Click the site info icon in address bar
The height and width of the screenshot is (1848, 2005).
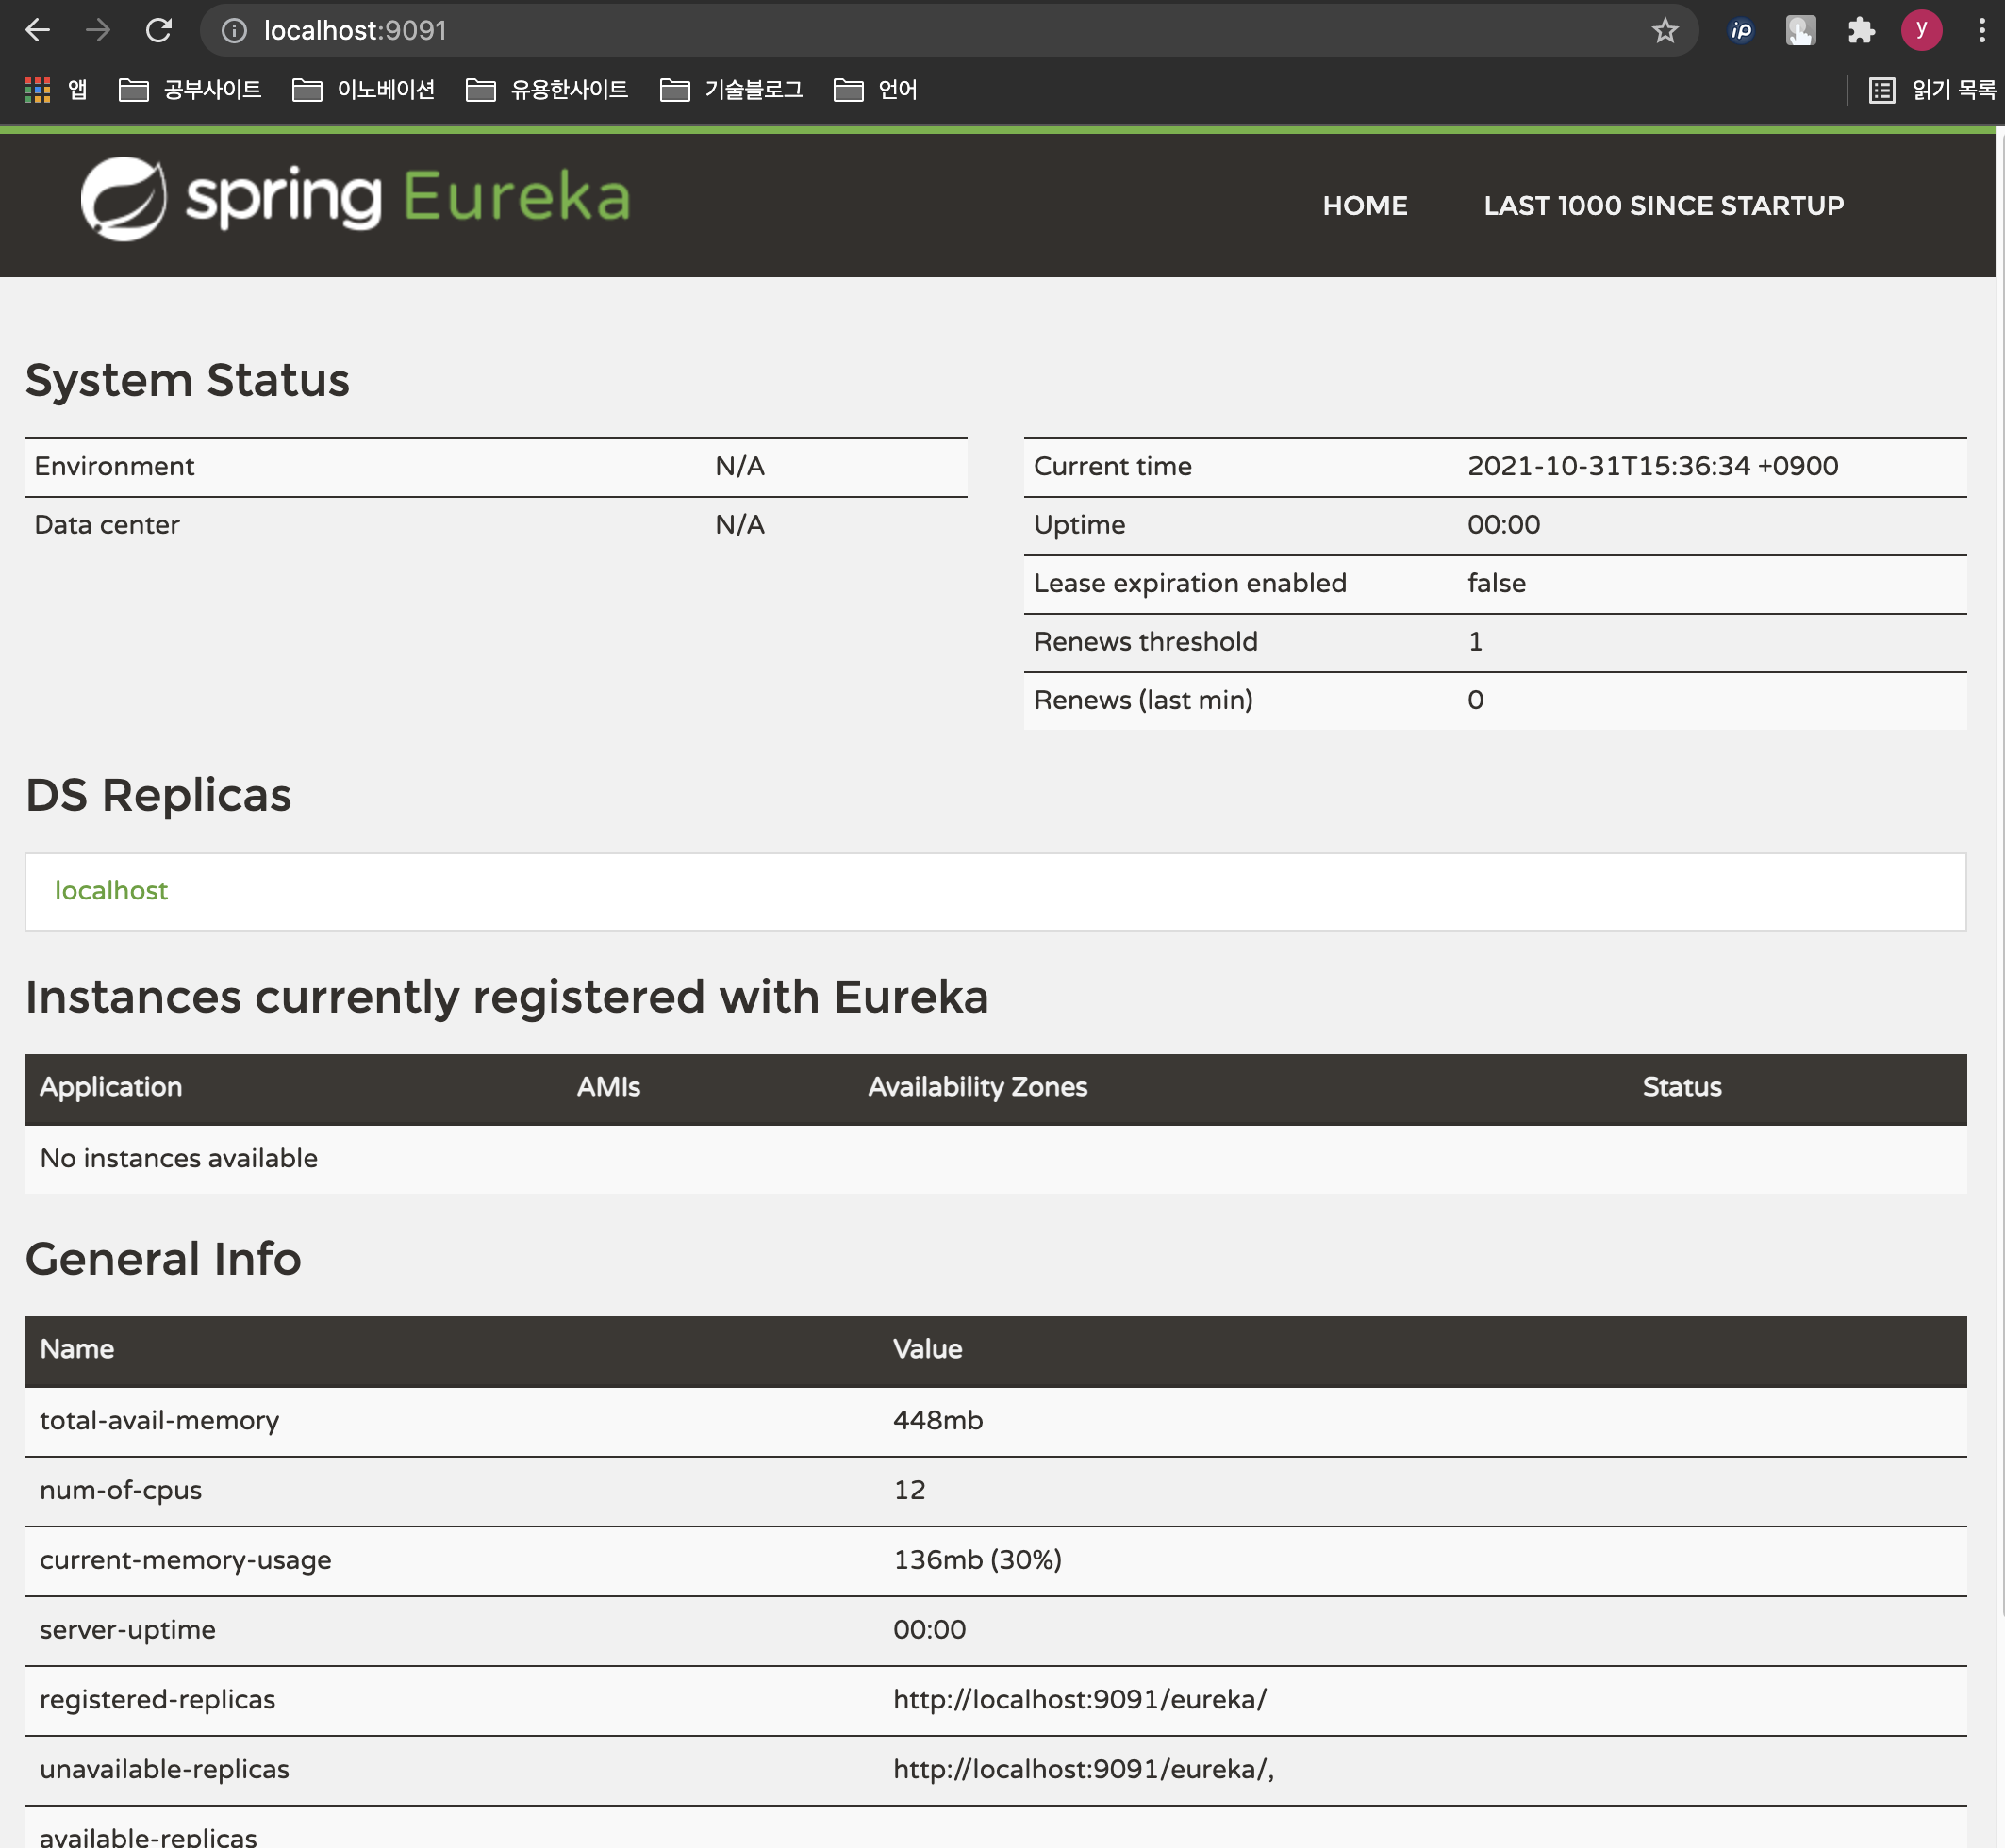[234, 31]
